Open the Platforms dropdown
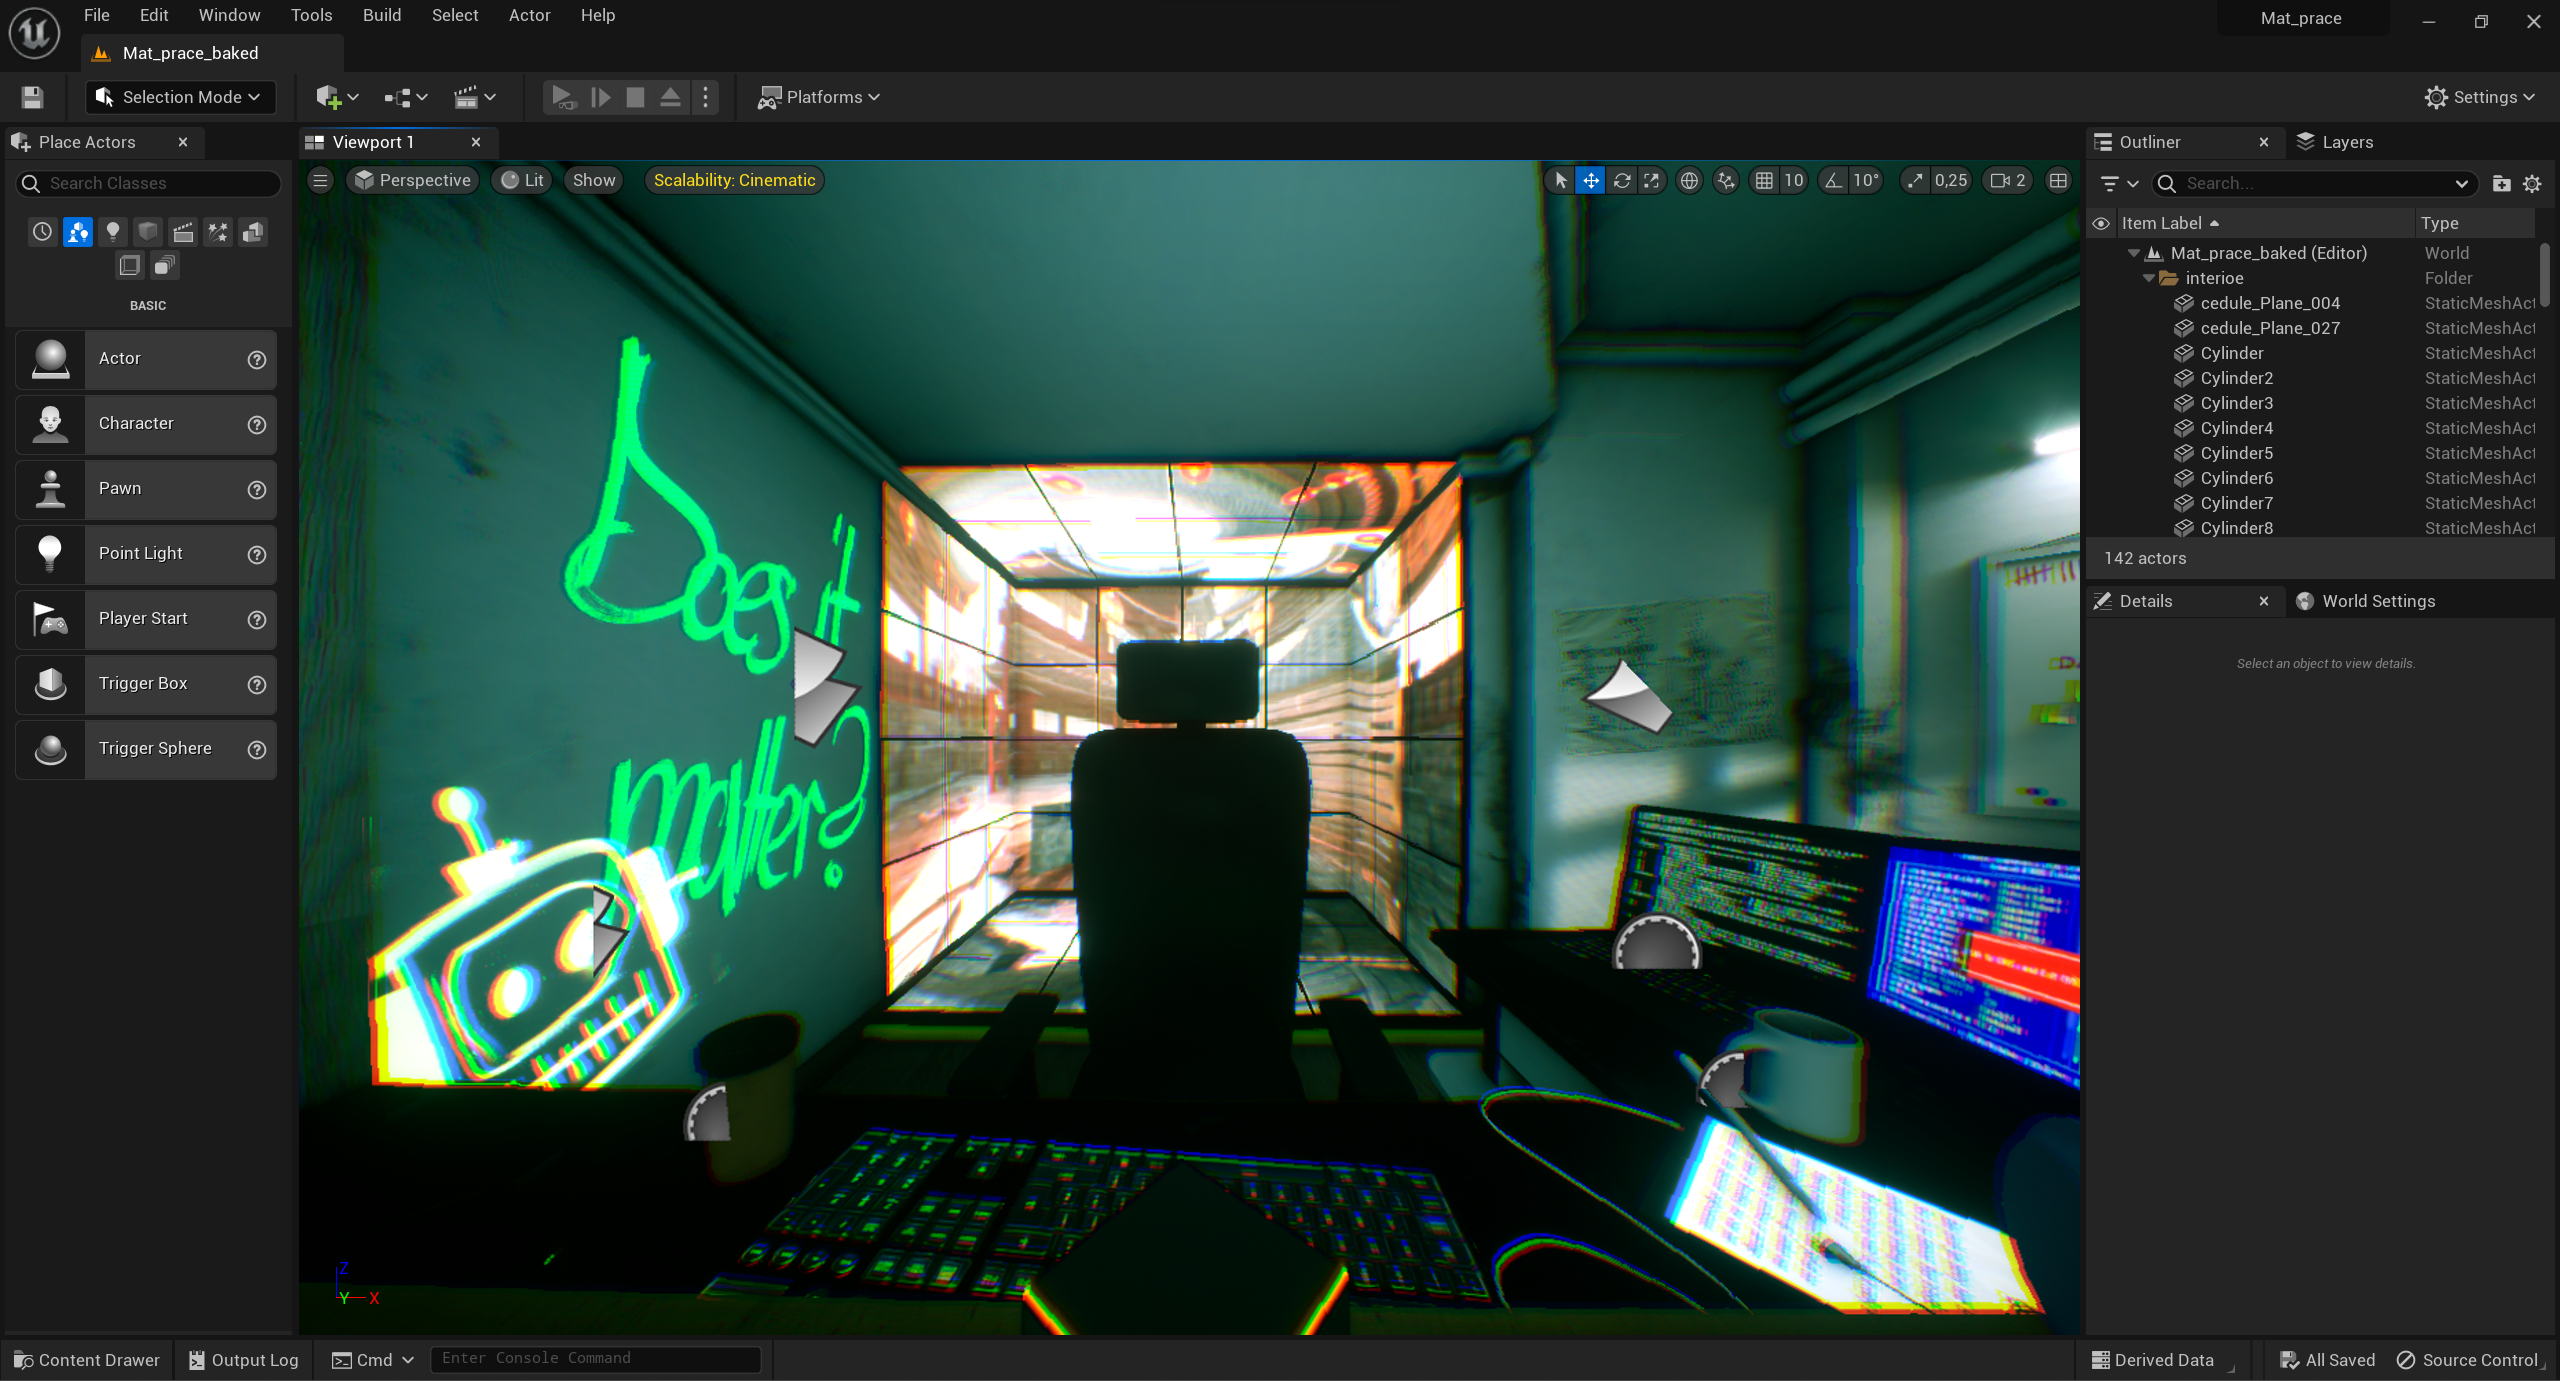The width and height of the screenshot is (2560, 1381). click(819, 97)
